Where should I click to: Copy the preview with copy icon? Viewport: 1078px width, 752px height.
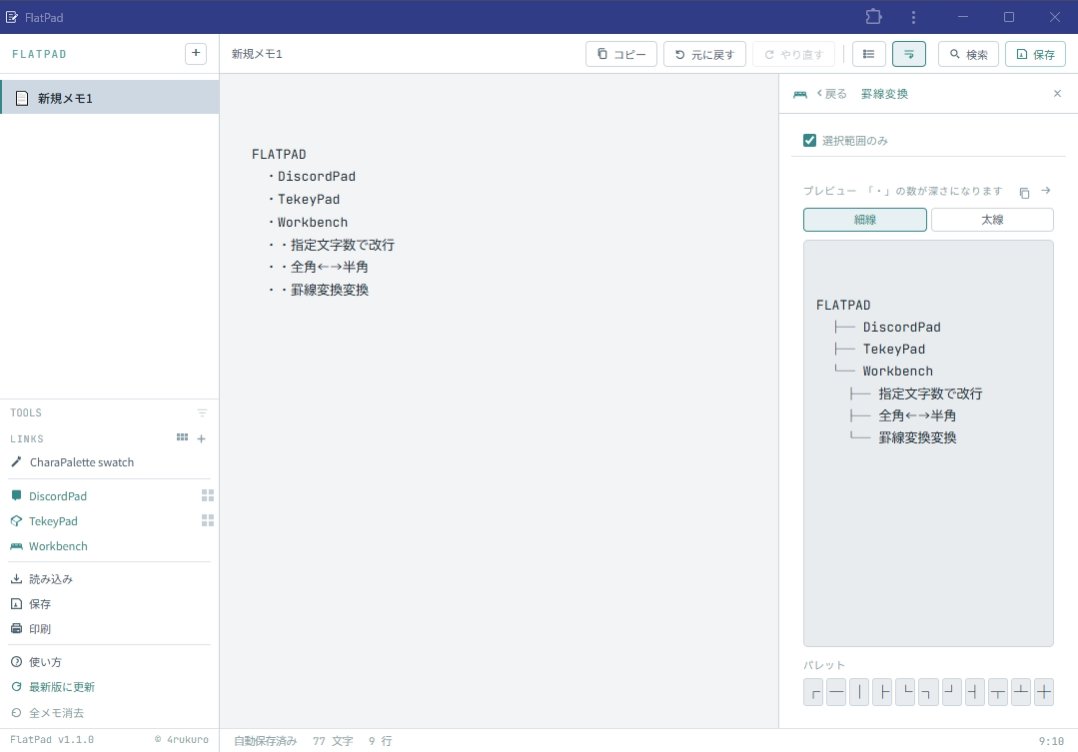click(x=1024, y=192)
